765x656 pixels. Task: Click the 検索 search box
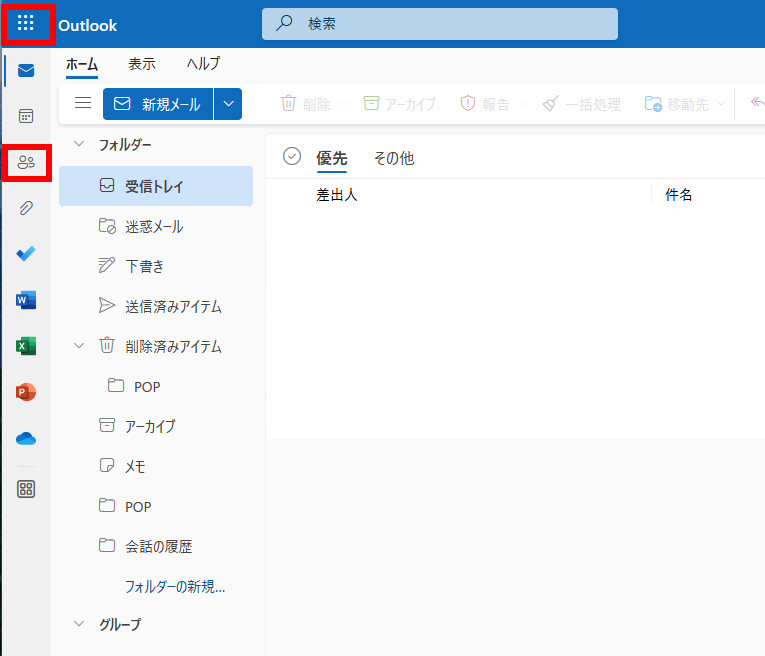click(x=440, y=24)
